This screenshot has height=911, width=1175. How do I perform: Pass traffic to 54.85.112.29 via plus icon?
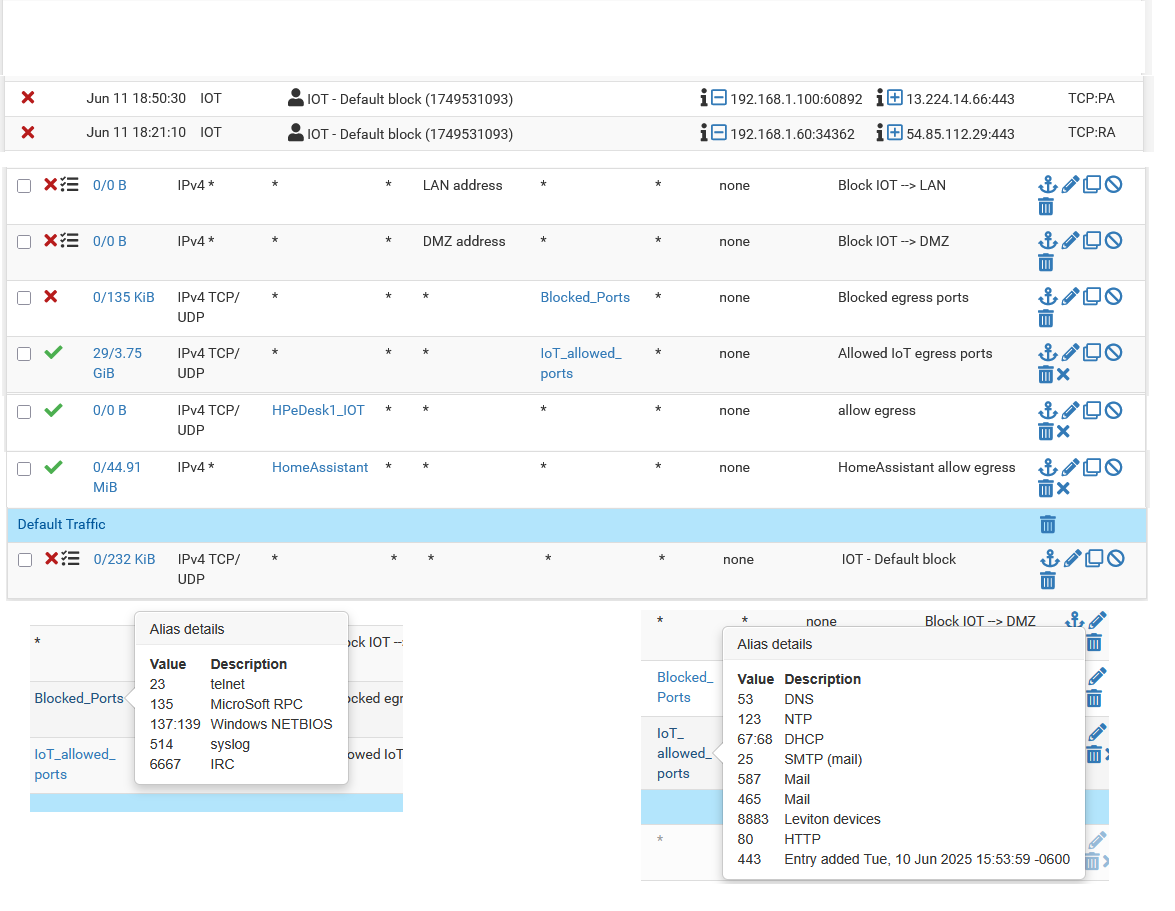(895, 133)
